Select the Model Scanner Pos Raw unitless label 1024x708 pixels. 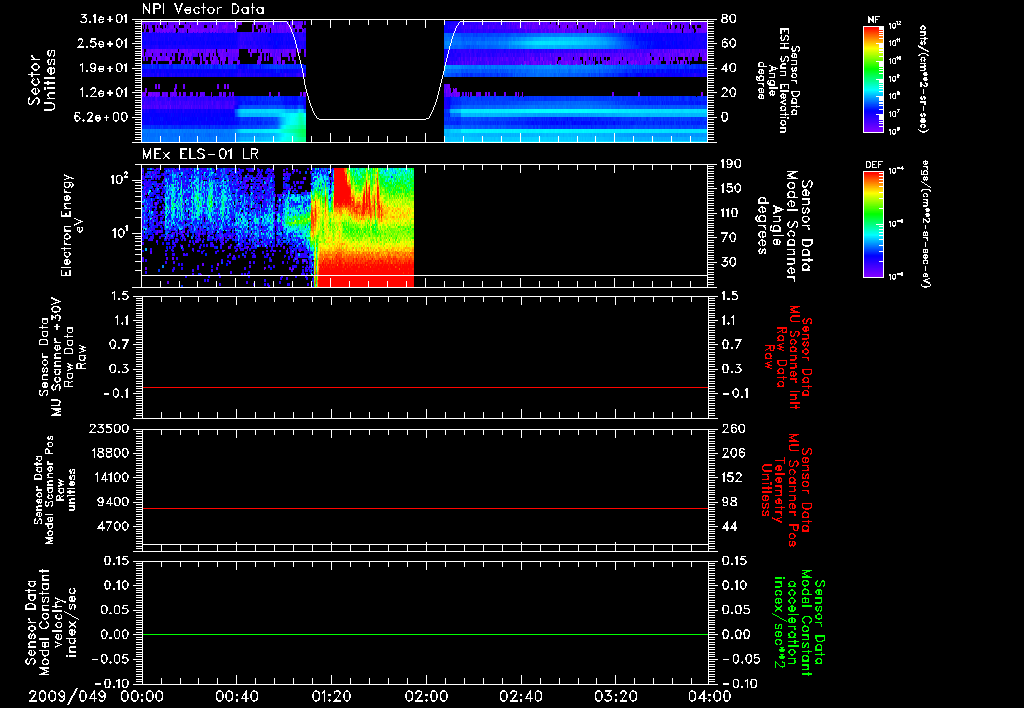(x=55, y=490)
